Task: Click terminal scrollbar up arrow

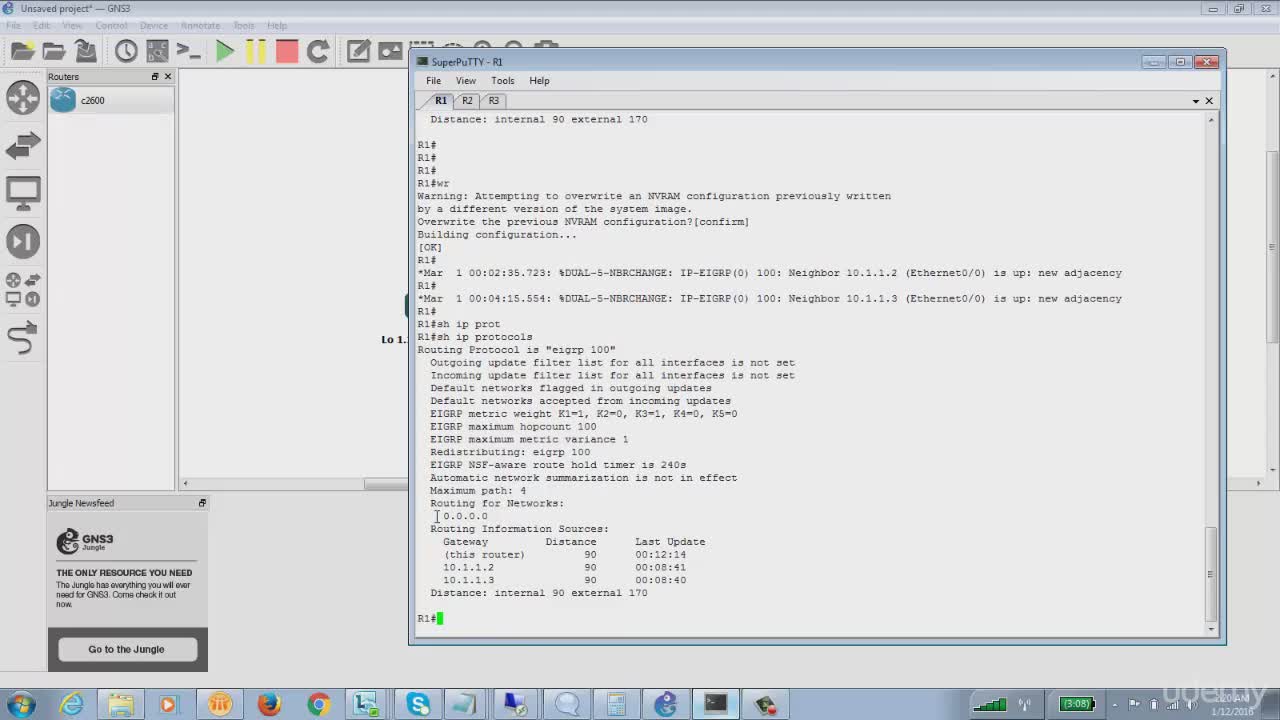Action: point(1211,119)
